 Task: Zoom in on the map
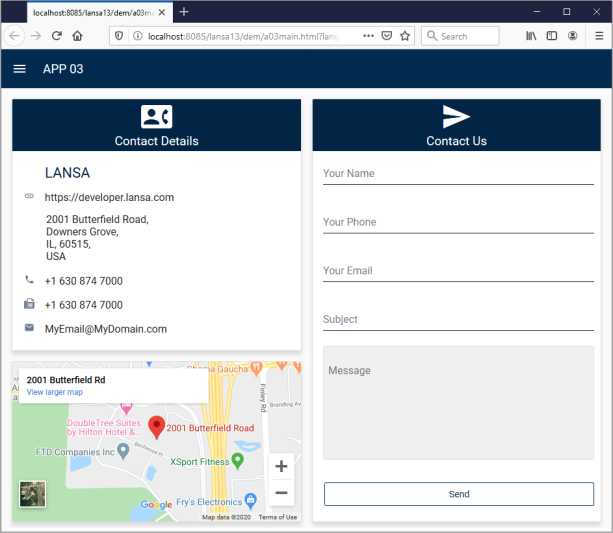click(x=281, y=466)
